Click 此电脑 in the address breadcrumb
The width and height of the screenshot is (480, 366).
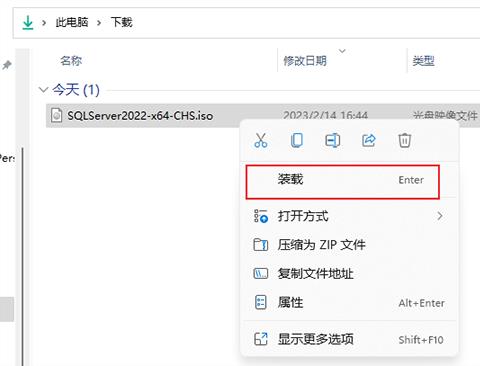[x=72, y=22]
